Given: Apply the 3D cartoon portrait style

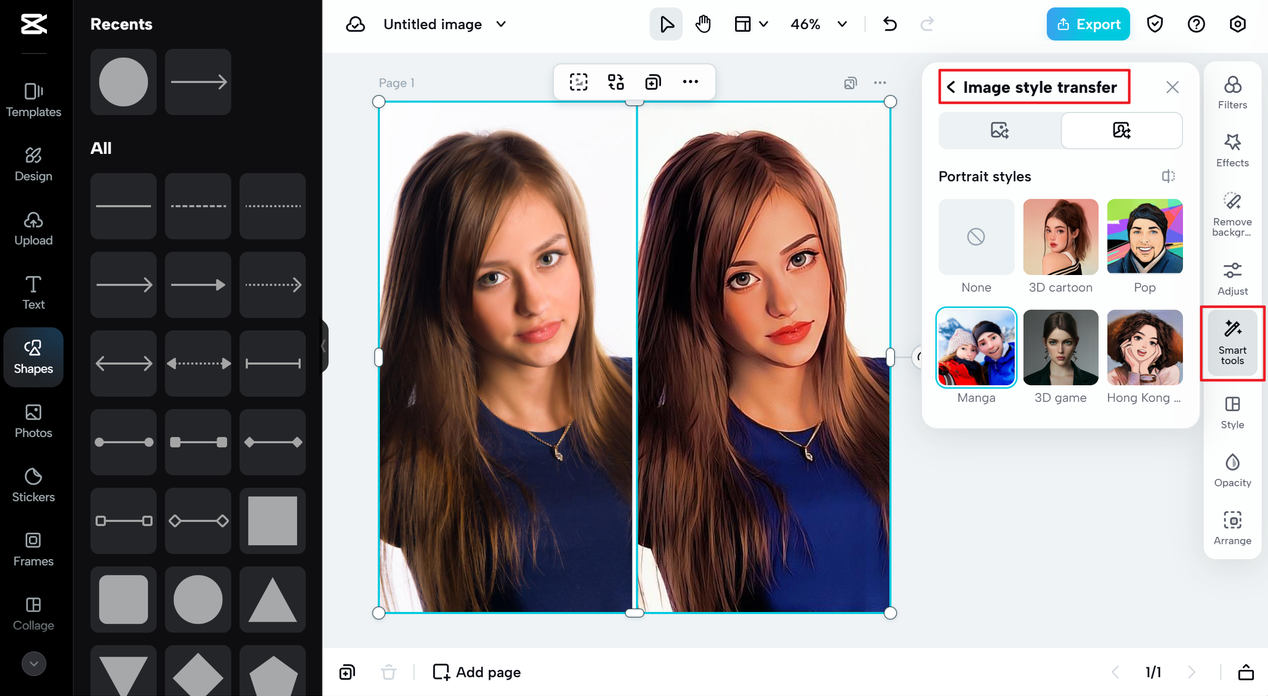Looking at the screenshot, I should 1060,237.
